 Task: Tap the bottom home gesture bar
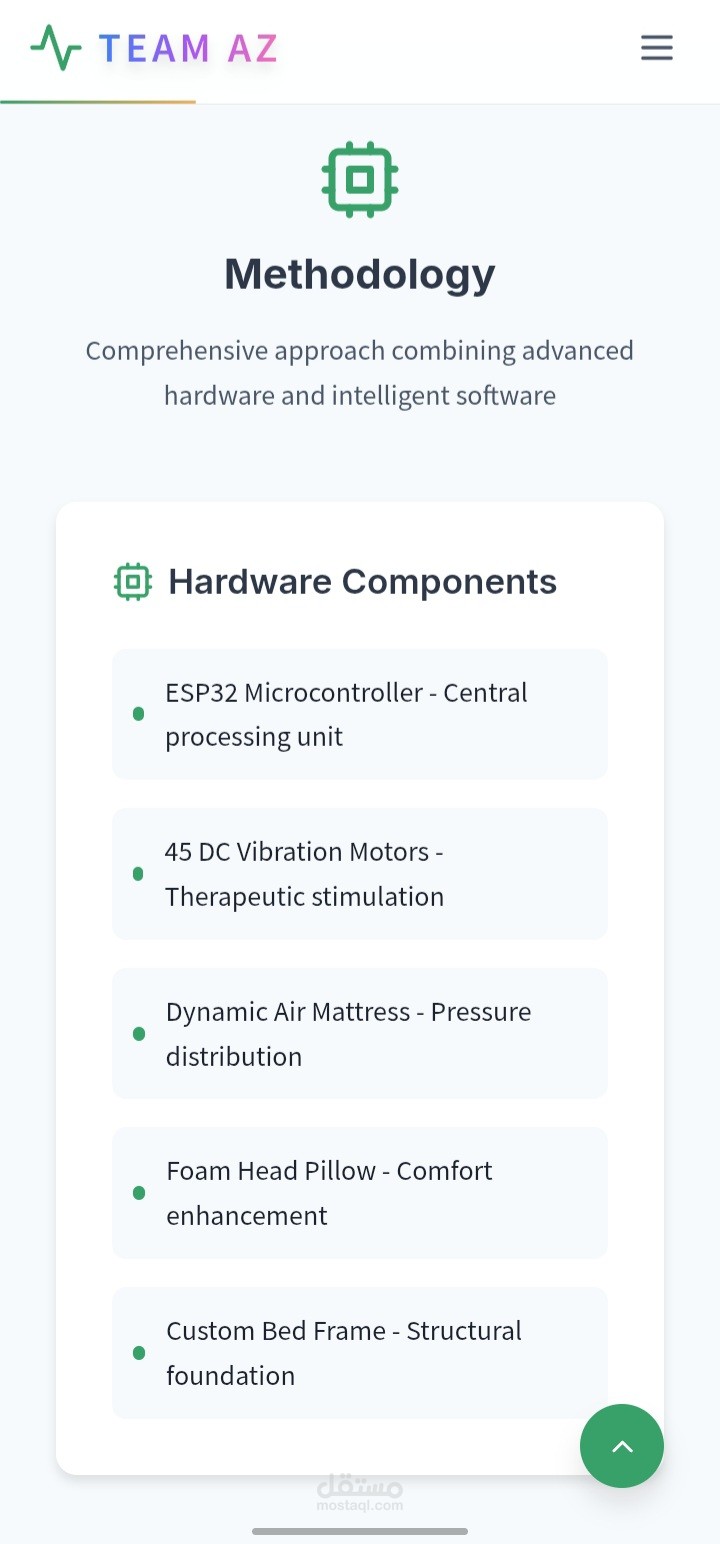click(x=360, y=1531)
